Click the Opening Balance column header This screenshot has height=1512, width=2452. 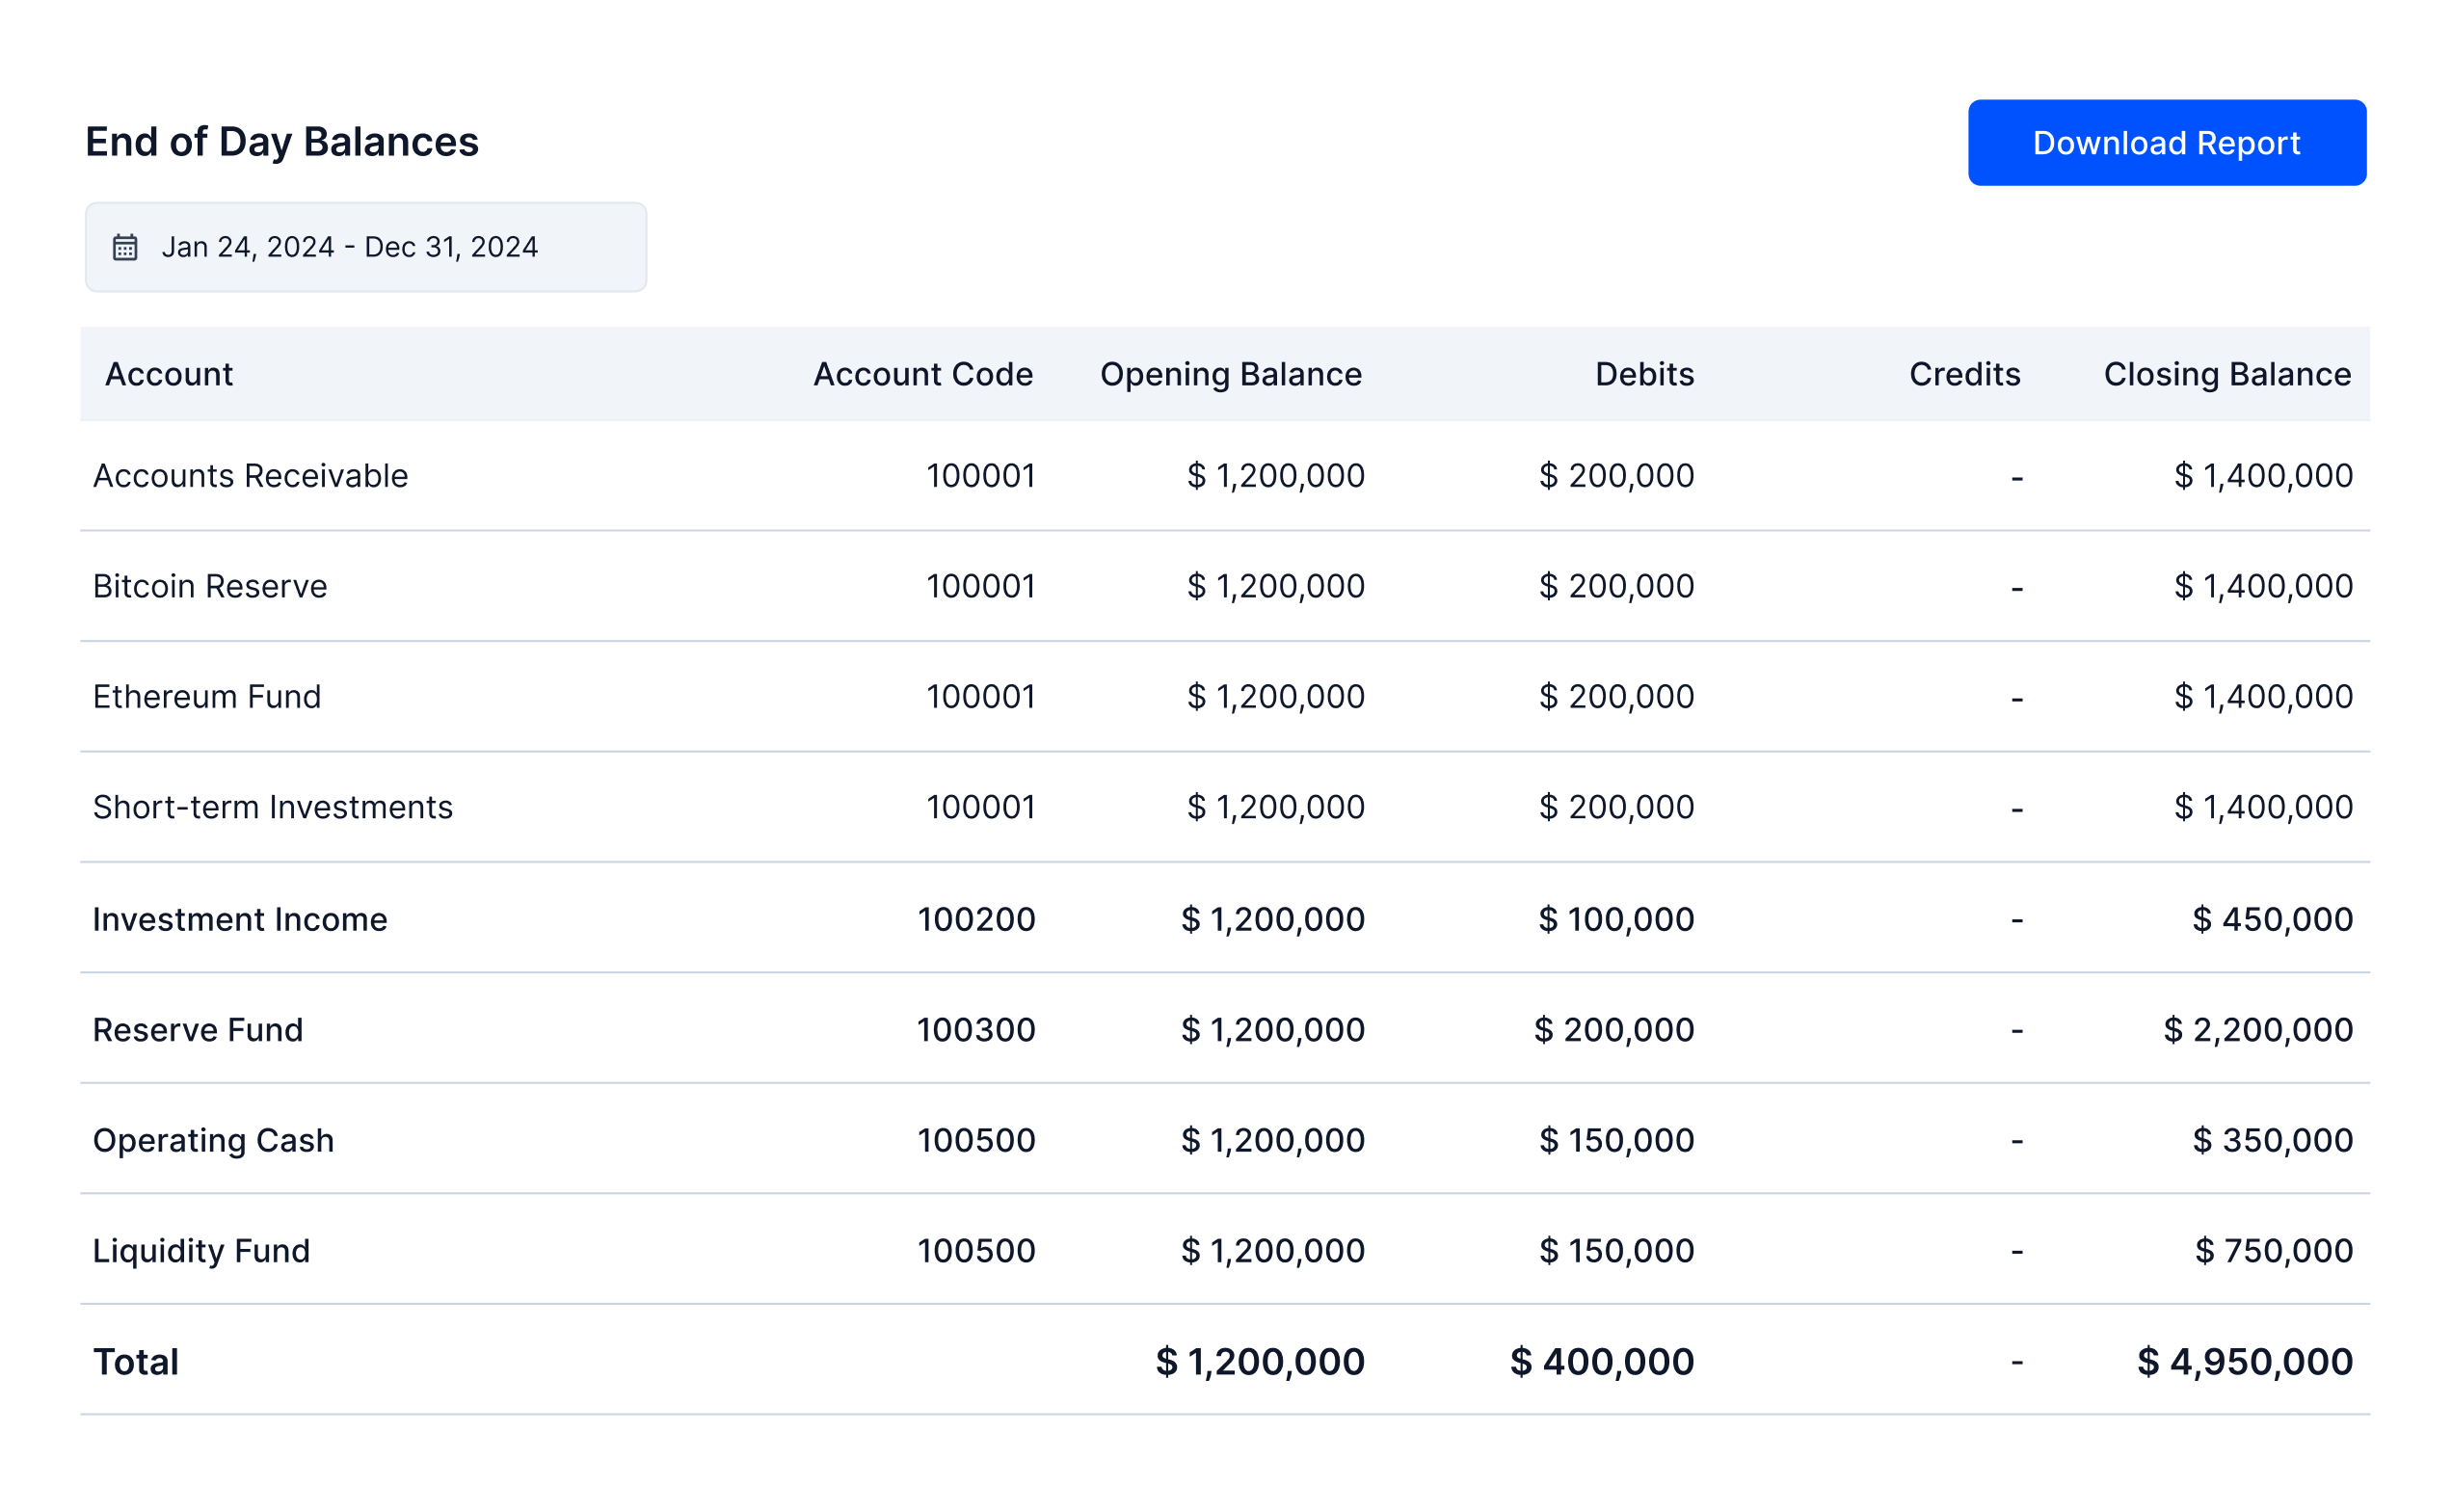[1231, 374]
